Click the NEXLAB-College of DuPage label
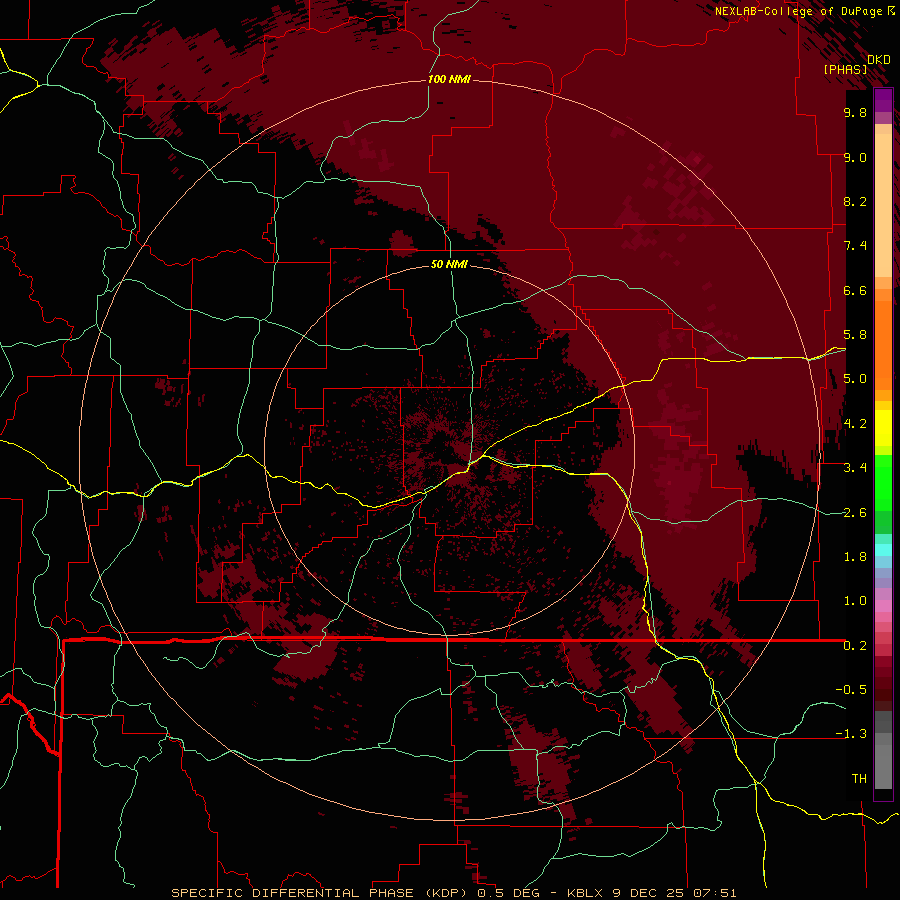The image size is (900, 900). coord(799,11)
